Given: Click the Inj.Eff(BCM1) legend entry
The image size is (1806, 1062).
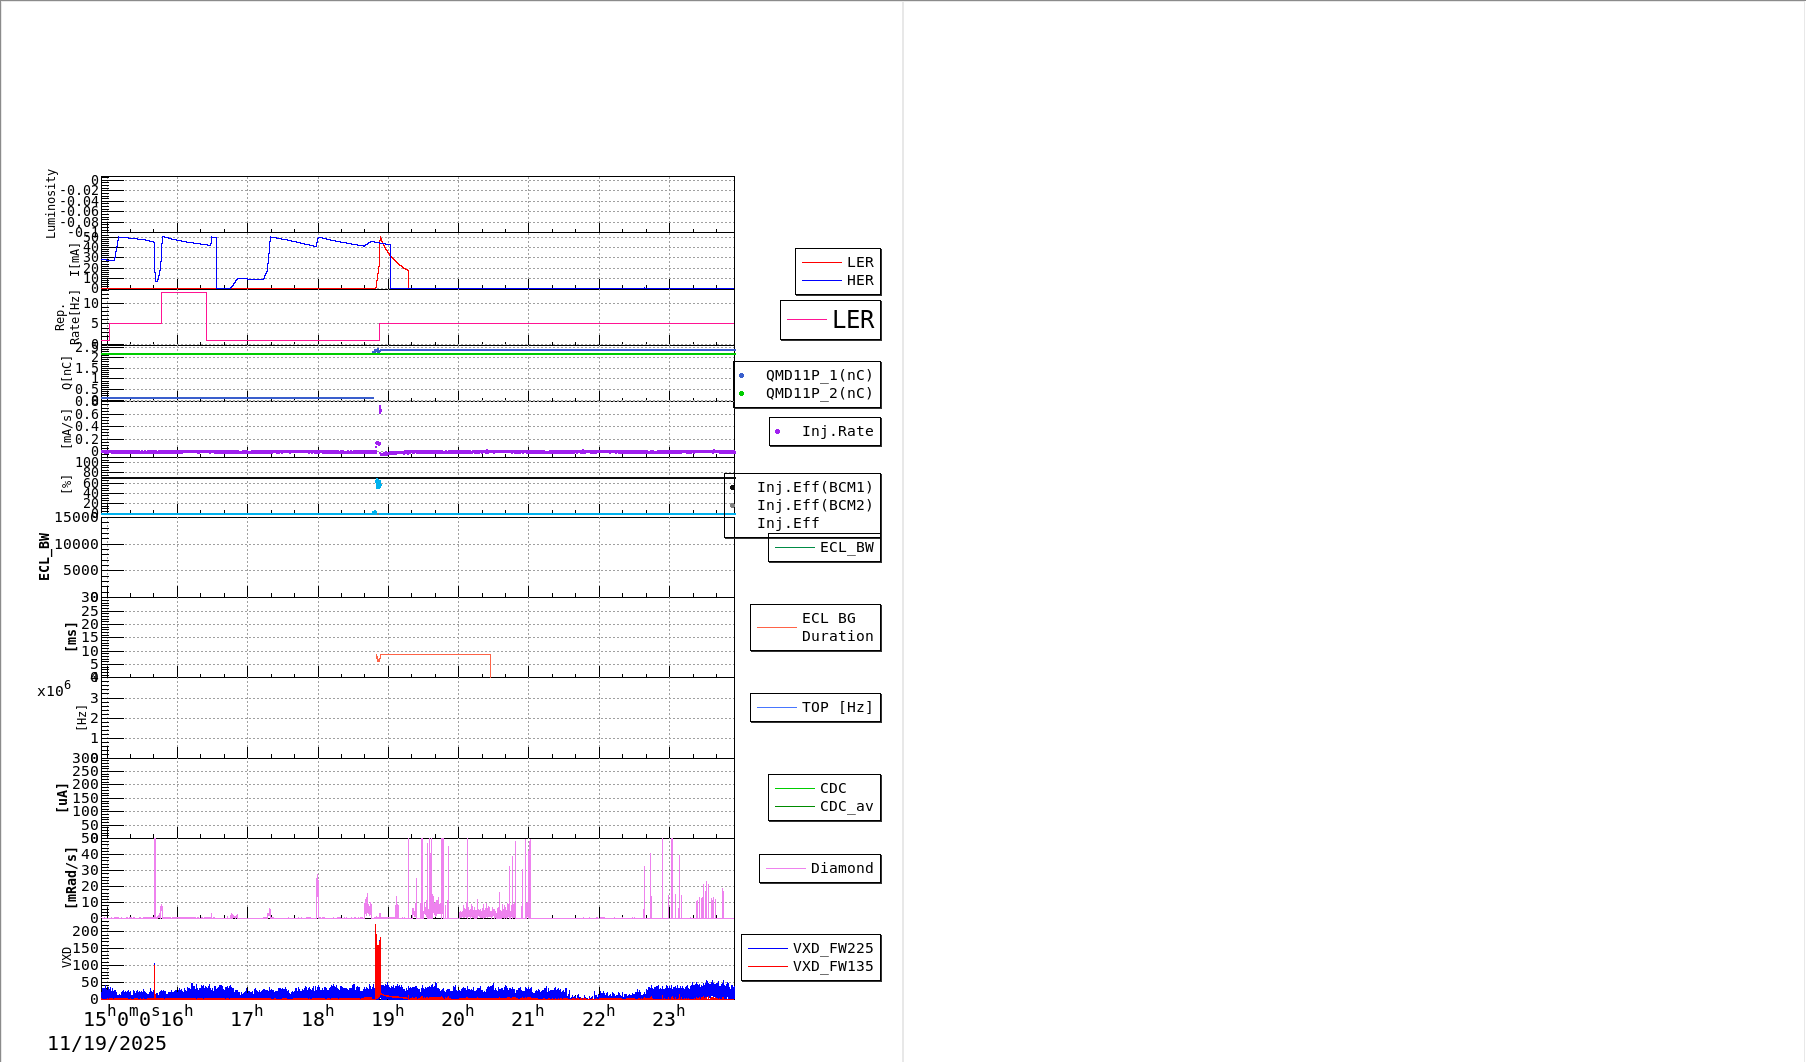Looking at the screenshot, I should pos(814,488).
